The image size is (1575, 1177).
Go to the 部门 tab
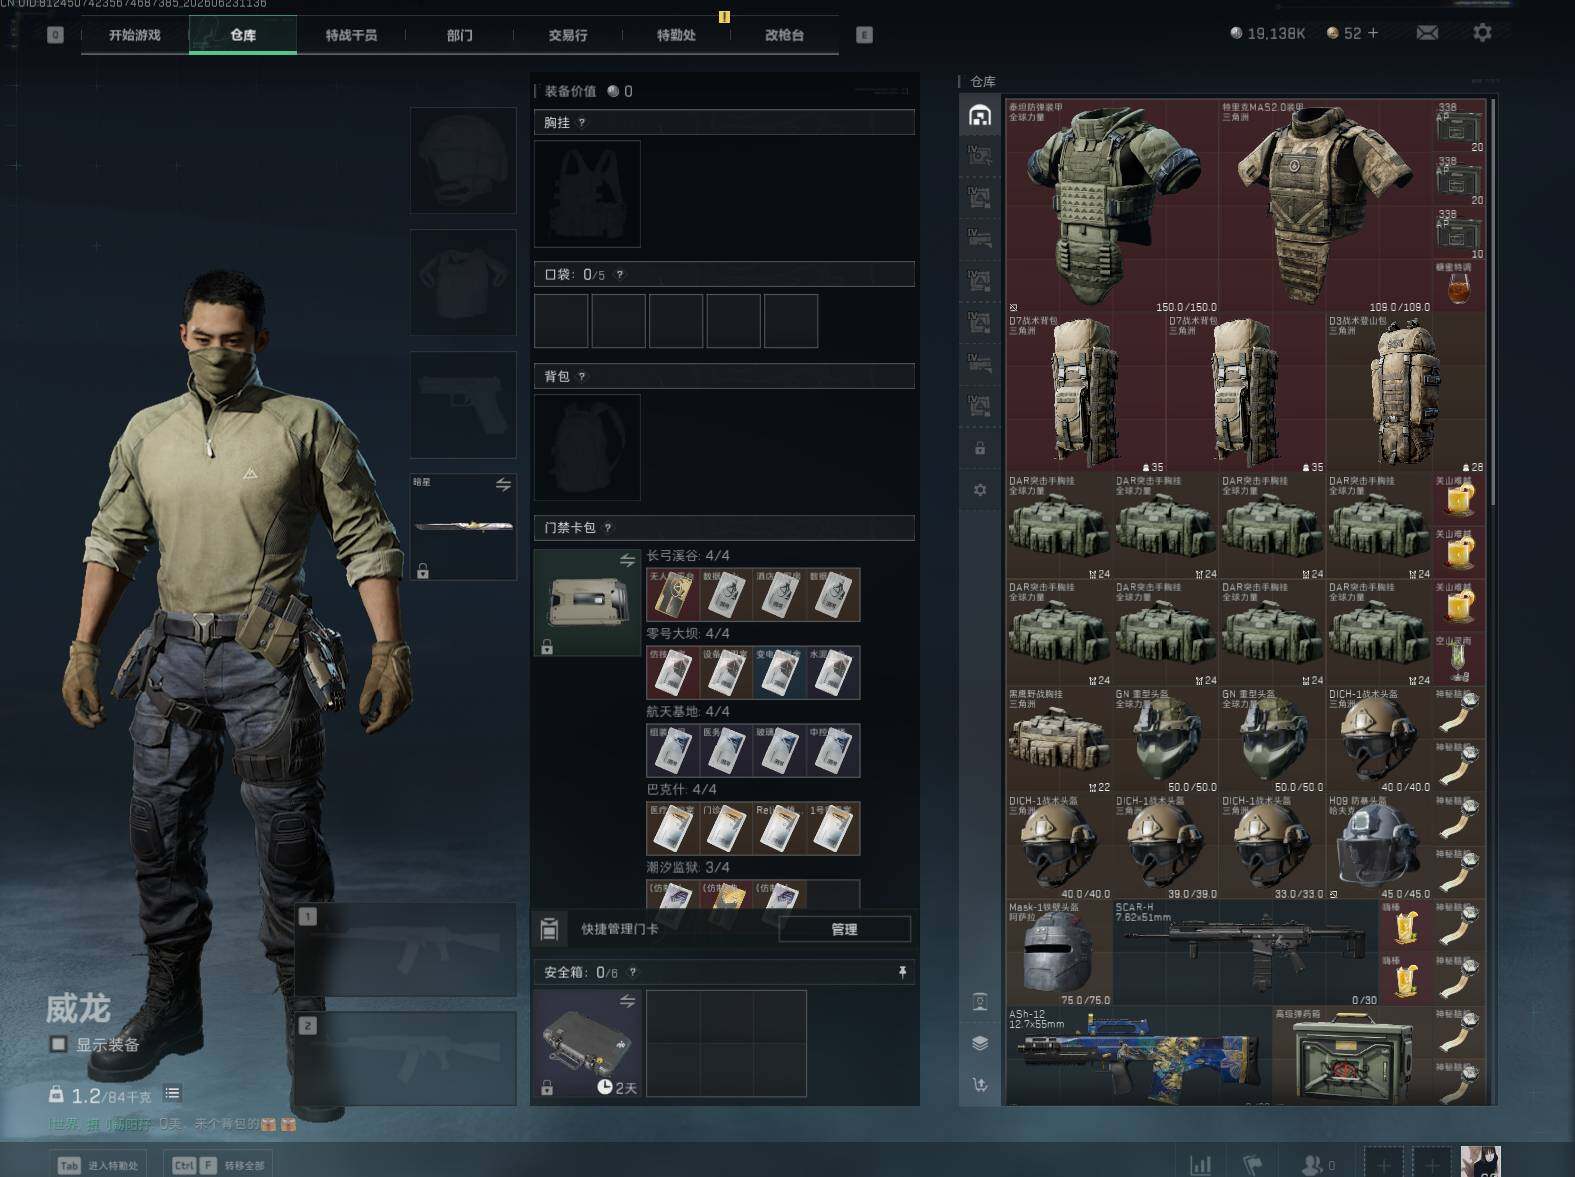coord(460,35)
